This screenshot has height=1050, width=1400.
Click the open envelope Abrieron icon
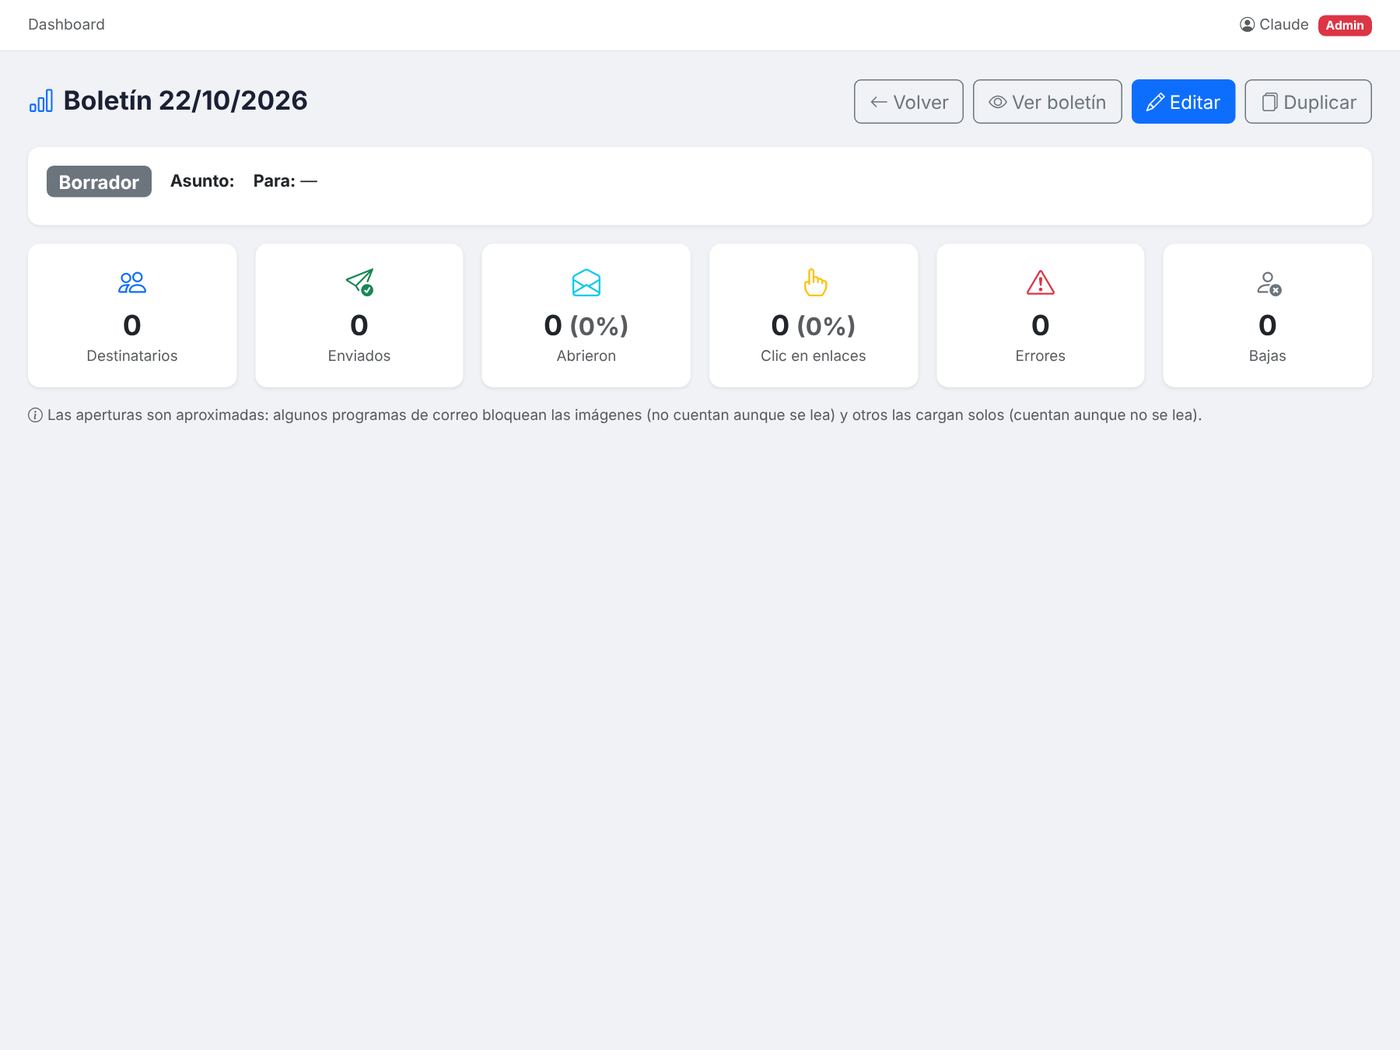(x=586, y=283)
